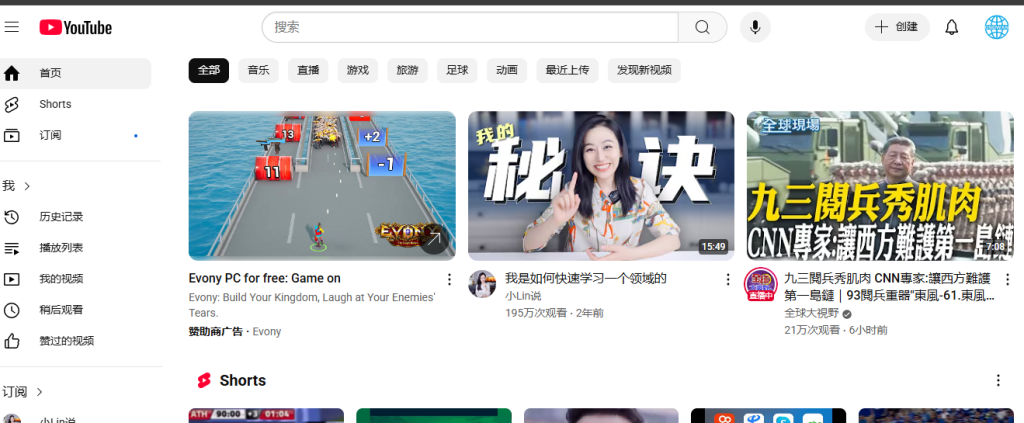Screen dimensions: 1024x423
Task: Click inside the 搜索 search field
Action: pyautogui.click(x=470, y=27)
